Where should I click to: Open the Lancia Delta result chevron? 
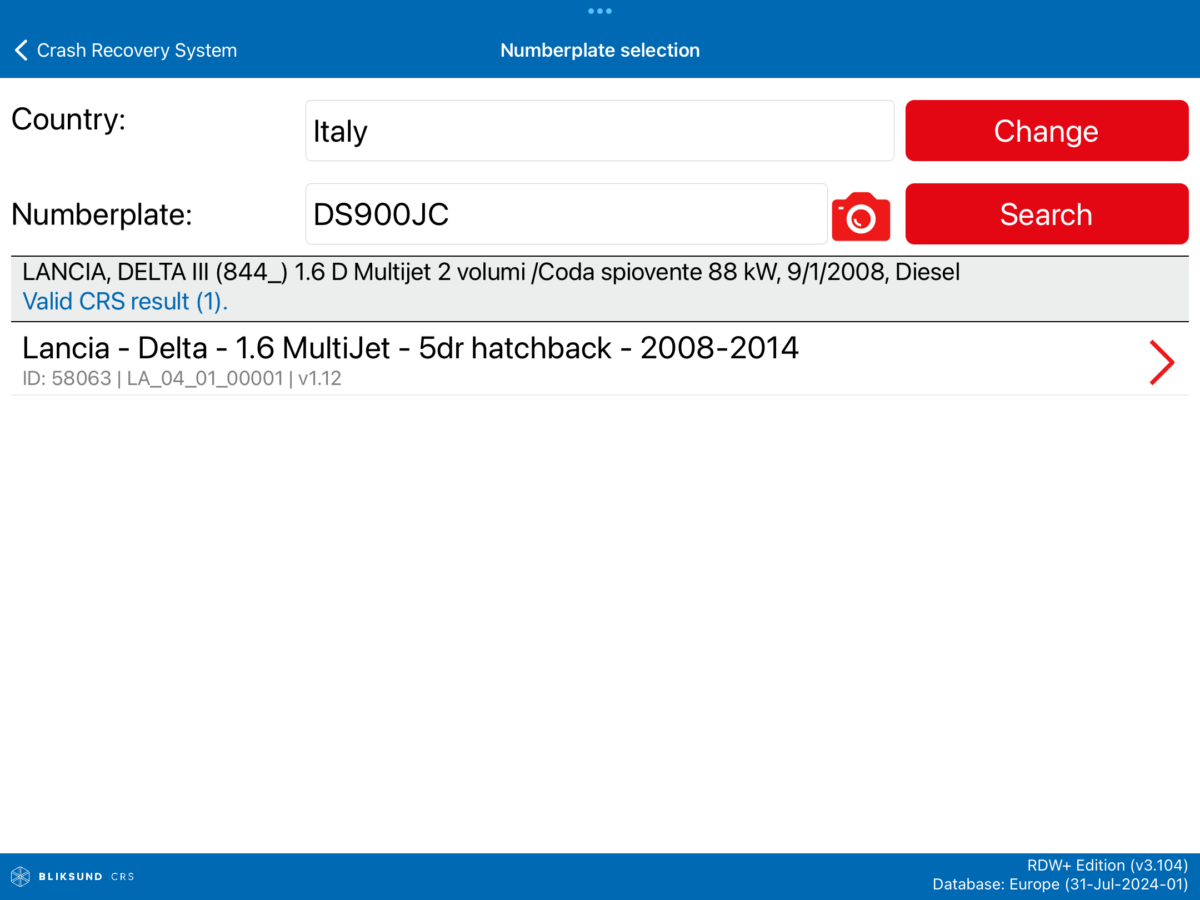click(1161, 362)
